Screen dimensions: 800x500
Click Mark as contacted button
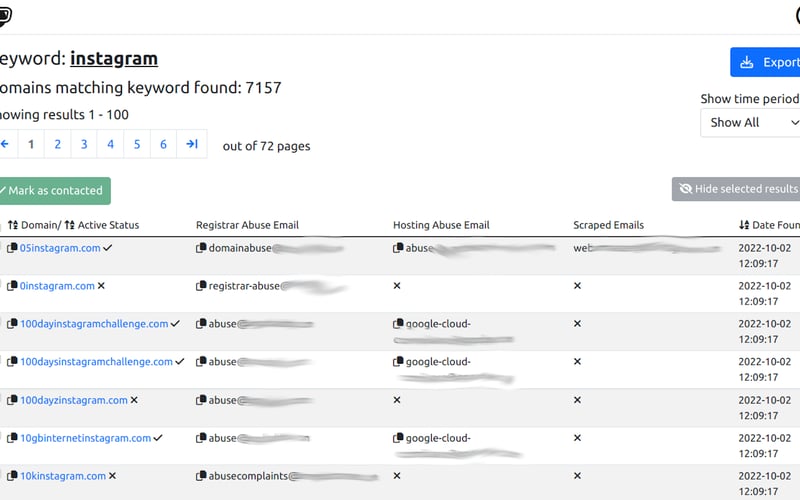coord(54,191)
